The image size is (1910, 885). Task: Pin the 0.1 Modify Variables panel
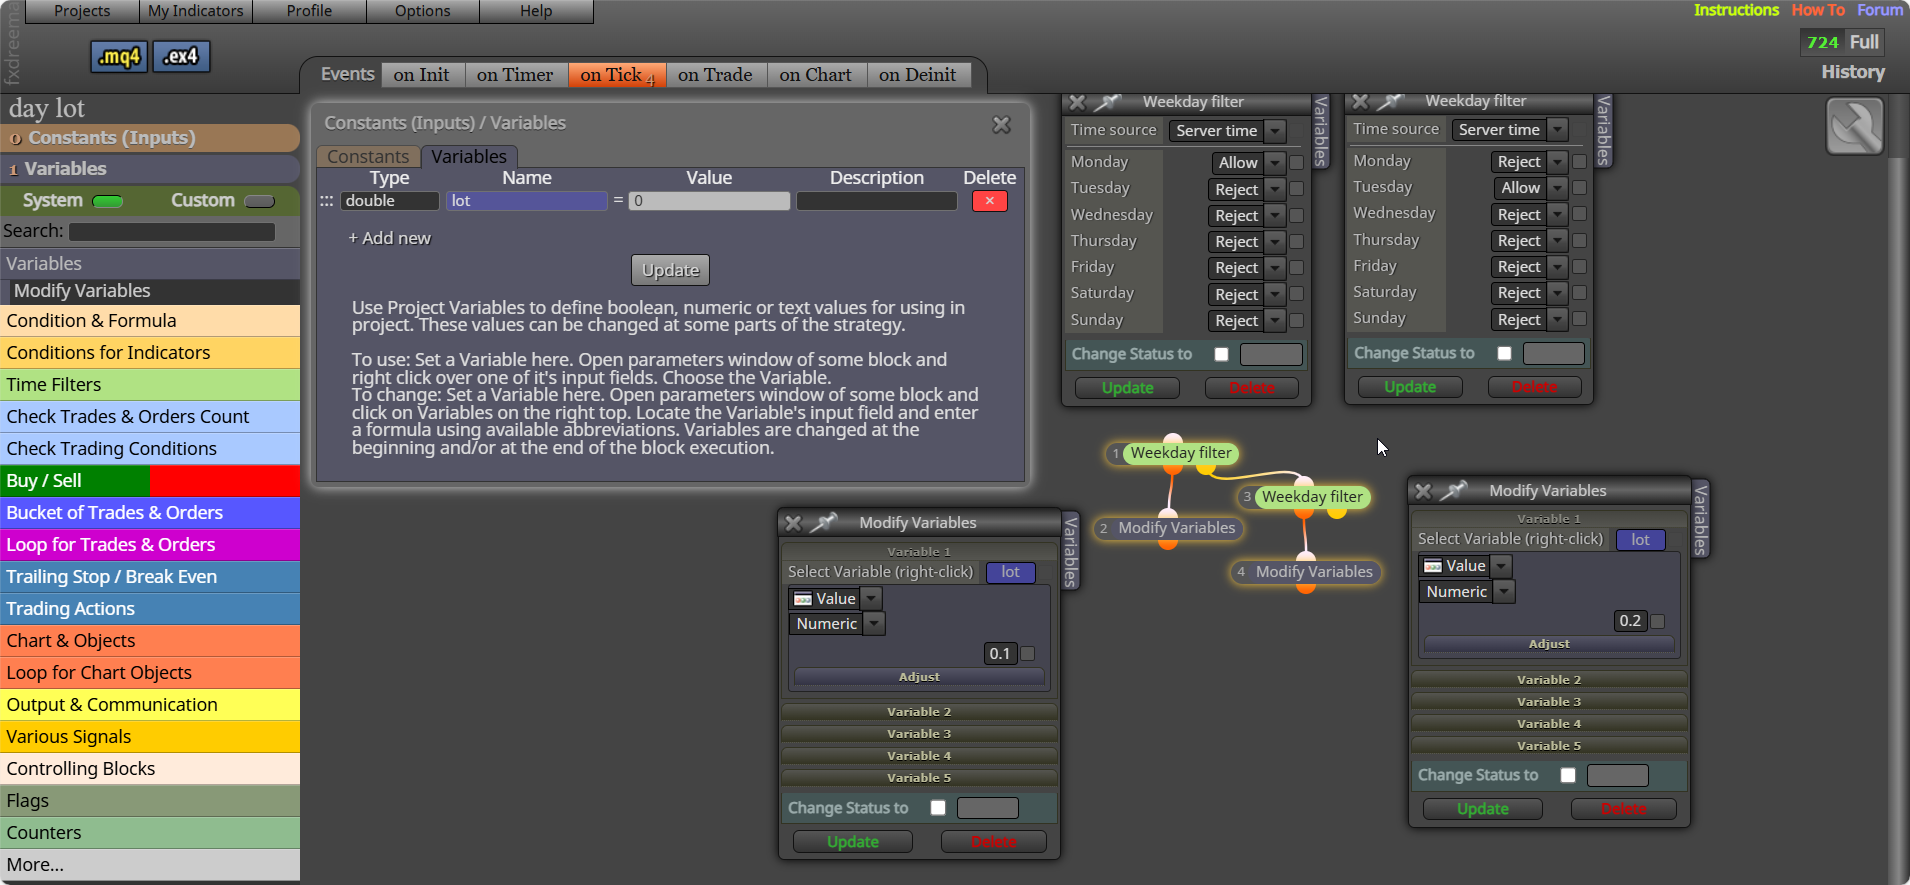(x=823, y=523)
